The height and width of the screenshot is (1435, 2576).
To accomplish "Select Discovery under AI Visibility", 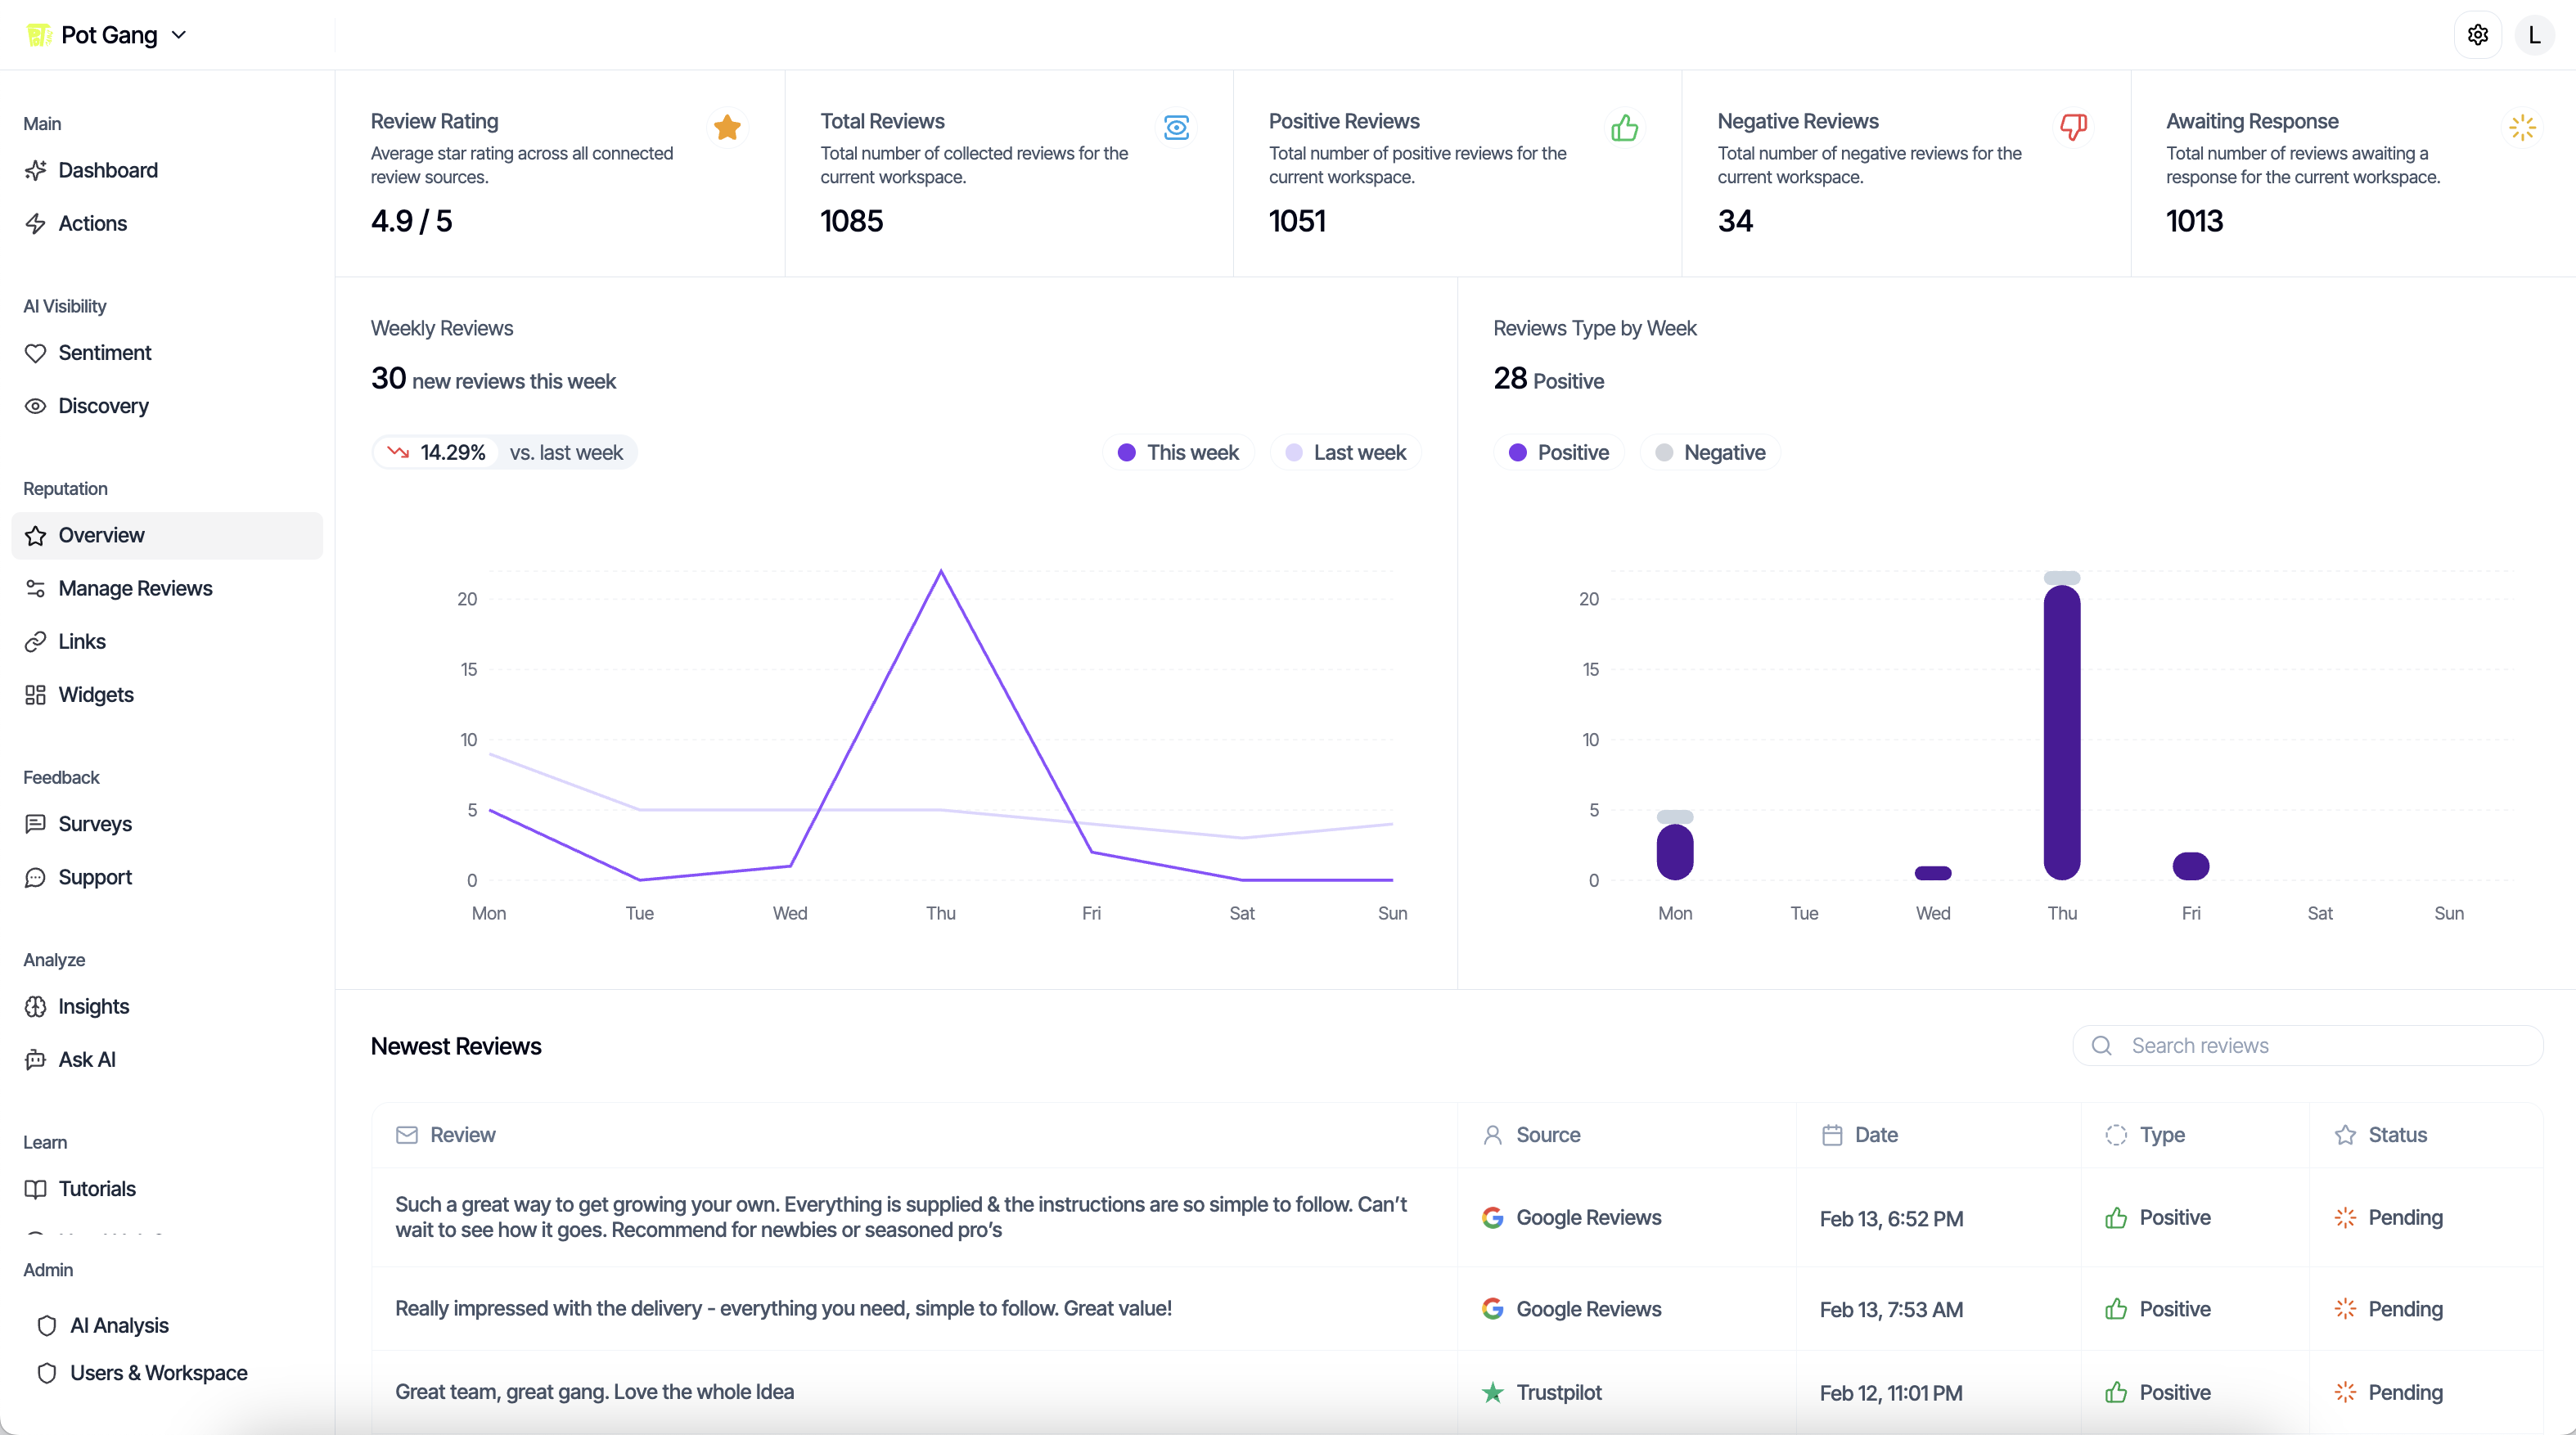I will [103, 406].
